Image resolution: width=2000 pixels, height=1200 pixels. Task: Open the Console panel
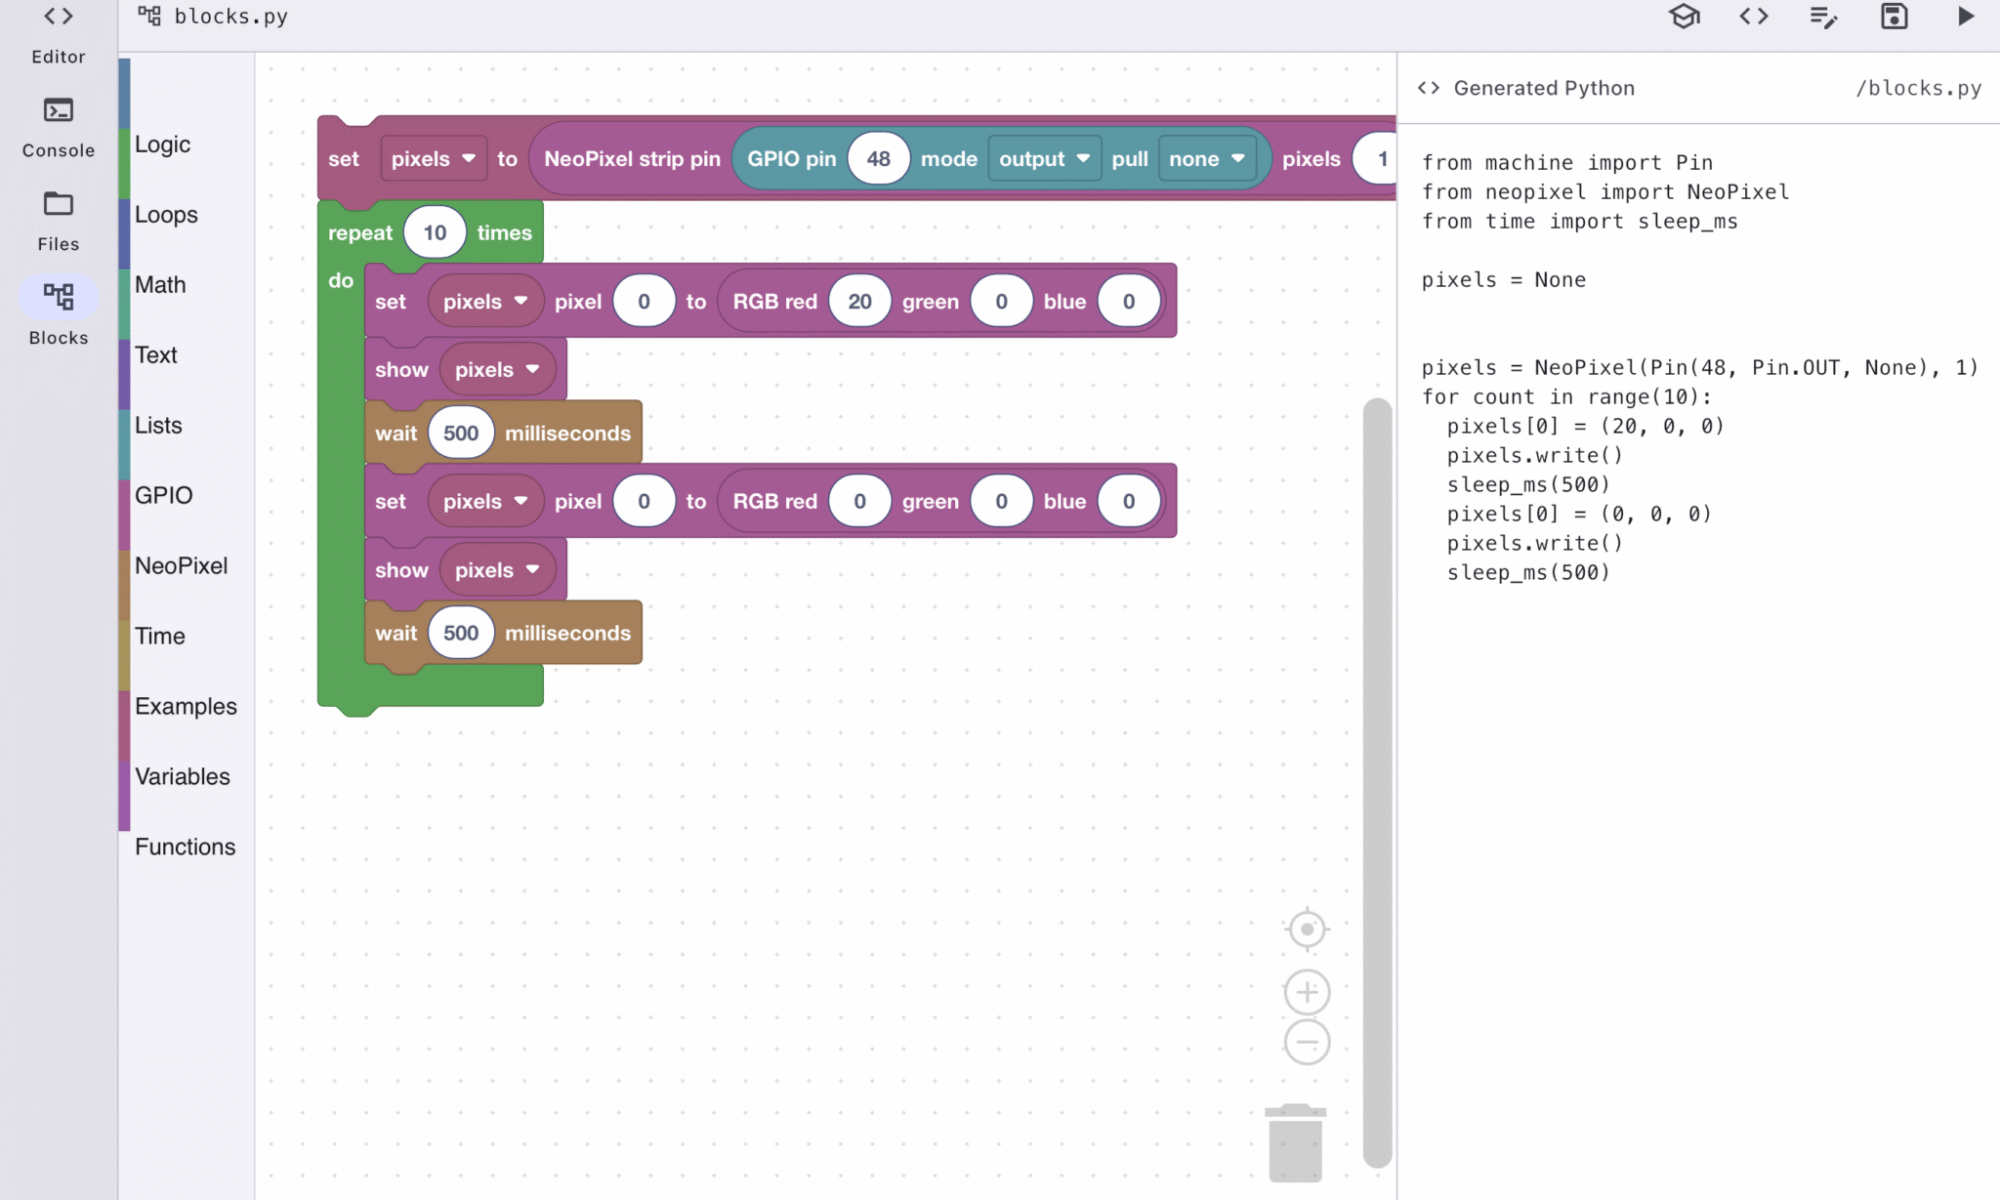(58, 128)
